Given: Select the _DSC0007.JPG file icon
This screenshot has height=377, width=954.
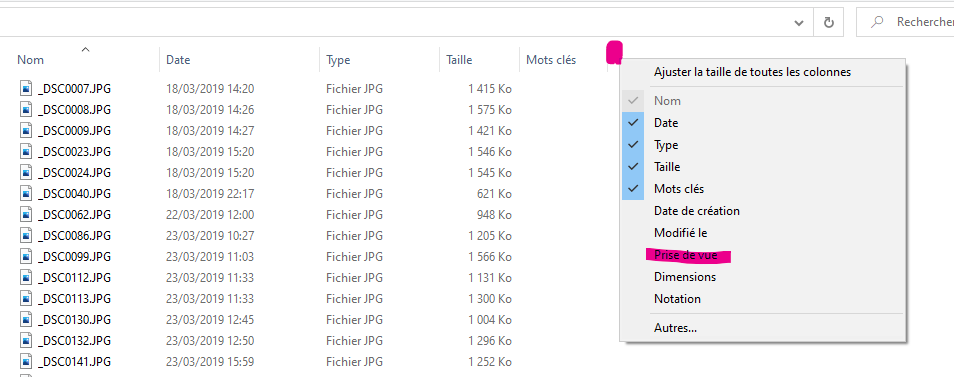Looking at the screenshot, I should [26, 89].
